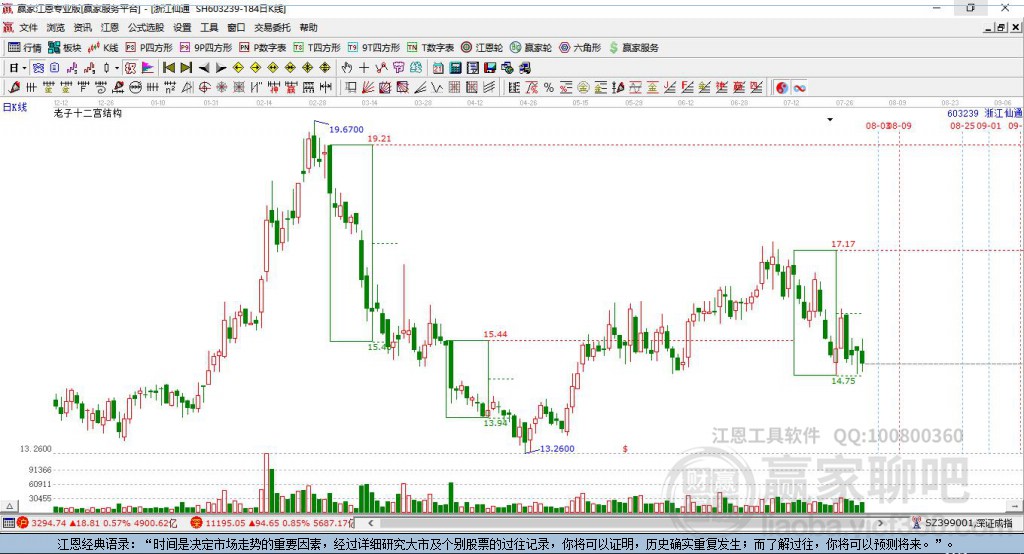1024x554 pixels.
Task: Open the 帮助 menu
Action: (x=308, y=27)
